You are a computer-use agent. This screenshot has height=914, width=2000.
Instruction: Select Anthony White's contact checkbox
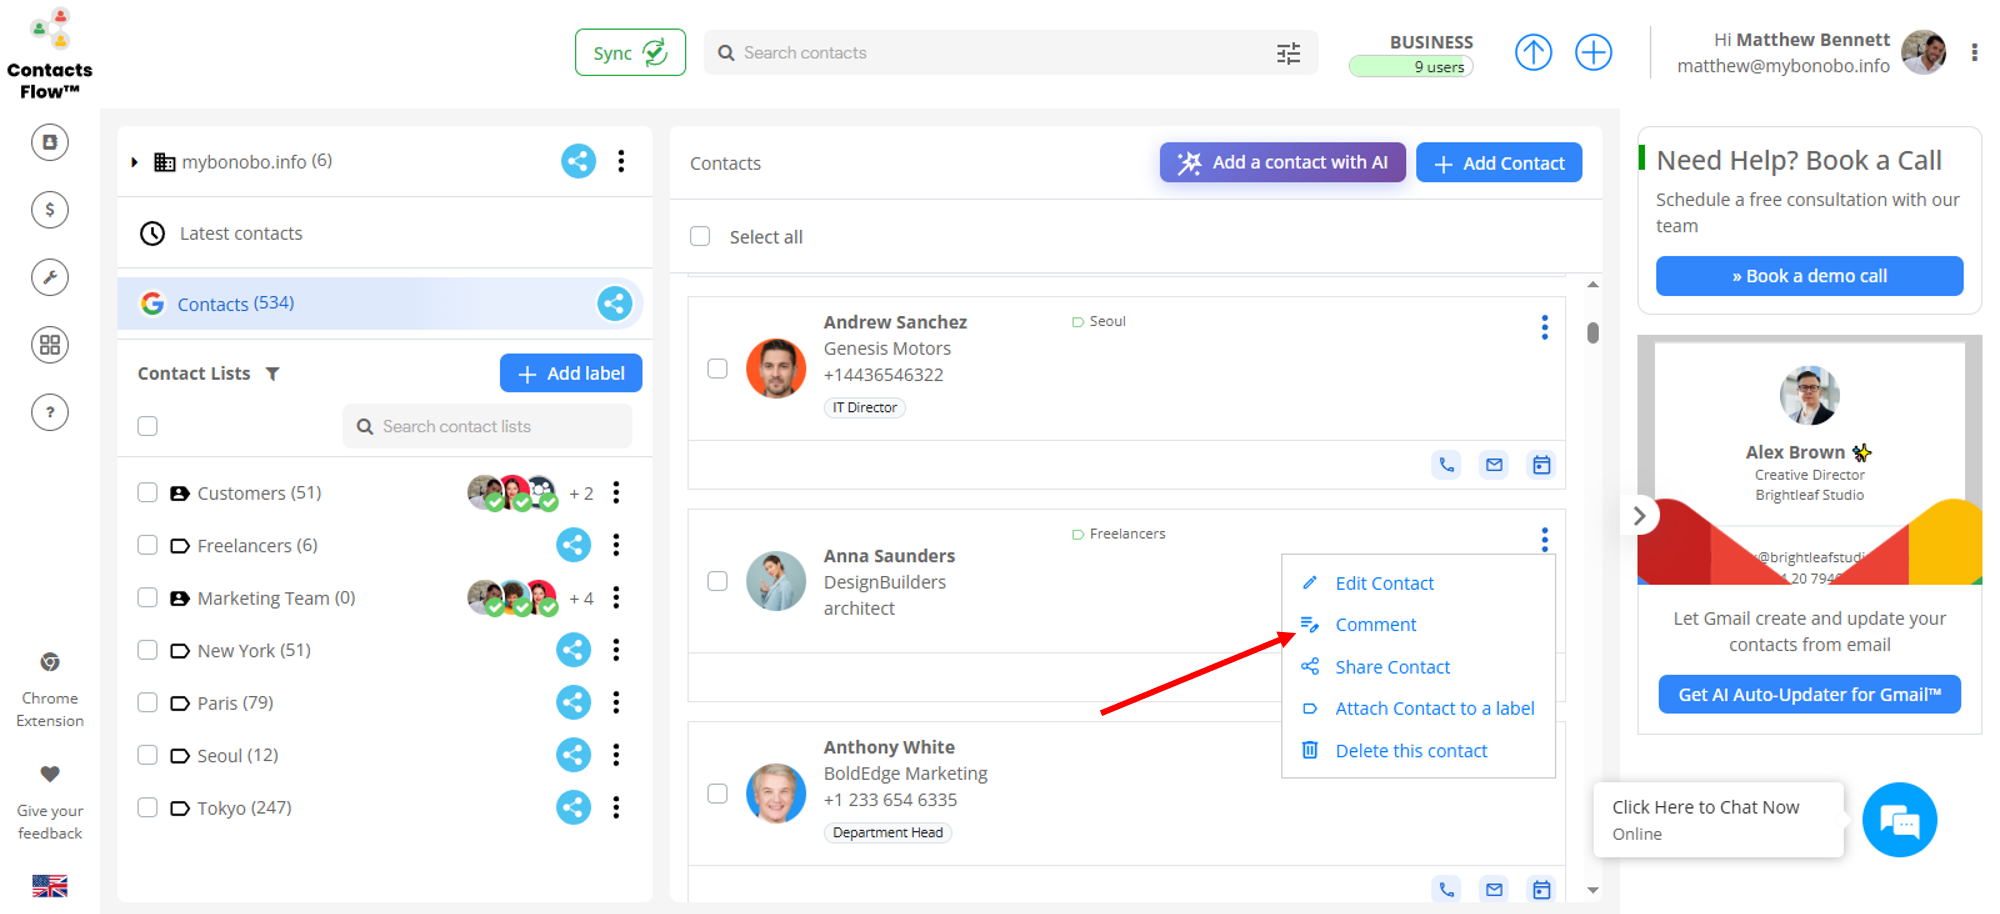pyautogui.click(x=717, y=794)
